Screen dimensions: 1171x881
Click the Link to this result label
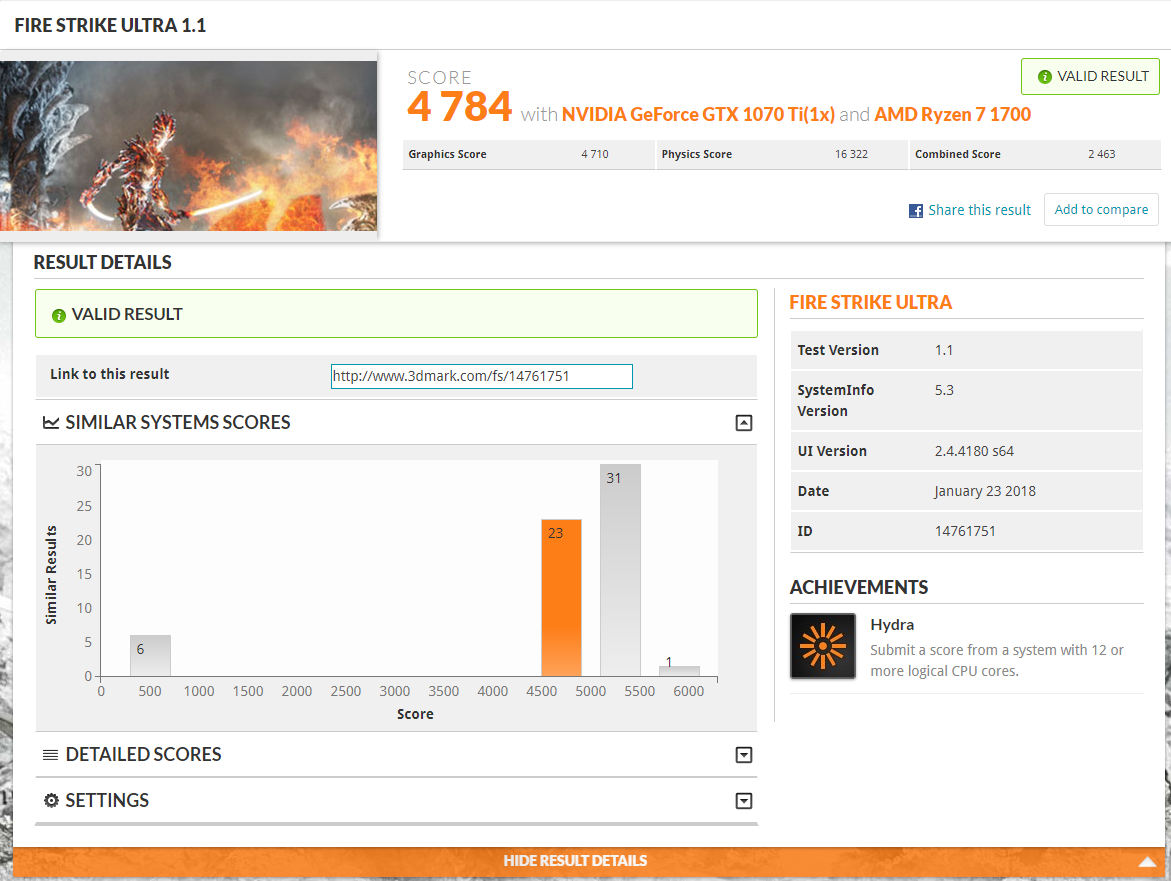coord(110,374)
